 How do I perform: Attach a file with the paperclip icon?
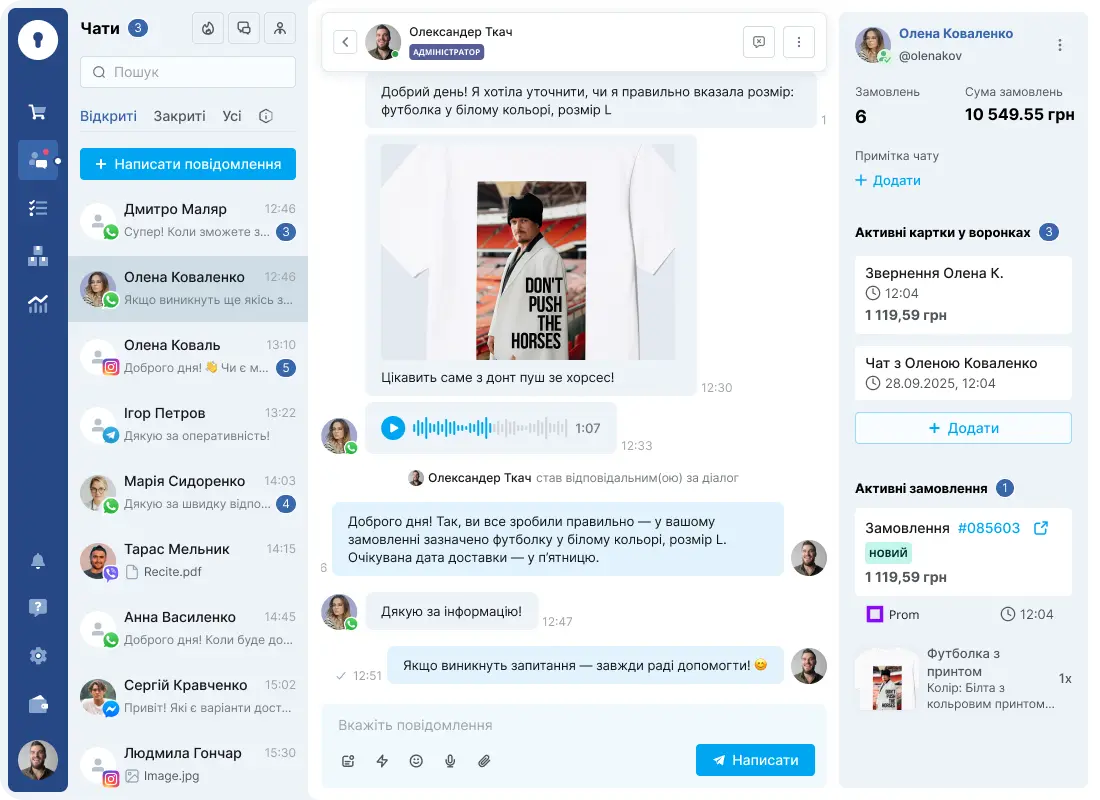coord(484,761)
